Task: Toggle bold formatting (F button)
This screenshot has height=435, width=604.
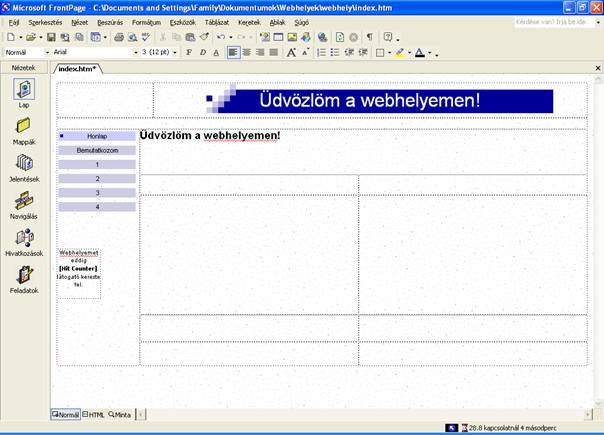Action: (188, 52)
